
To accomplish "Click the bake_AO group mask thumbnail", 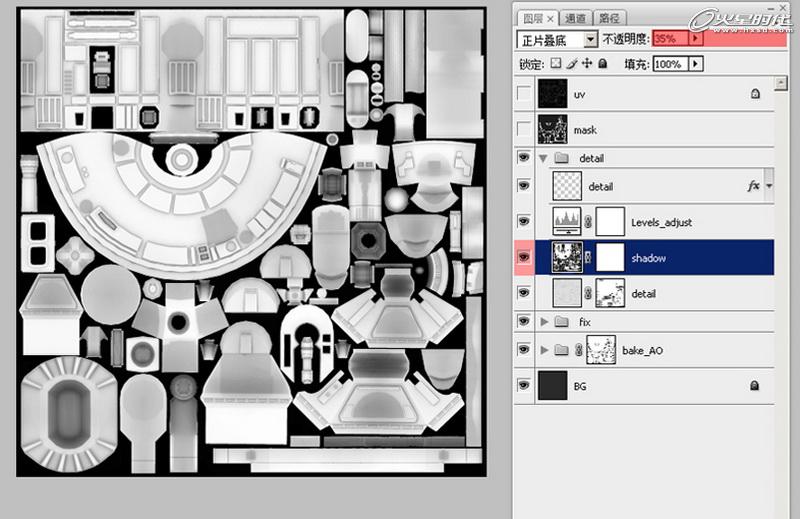I will (601, 350).
